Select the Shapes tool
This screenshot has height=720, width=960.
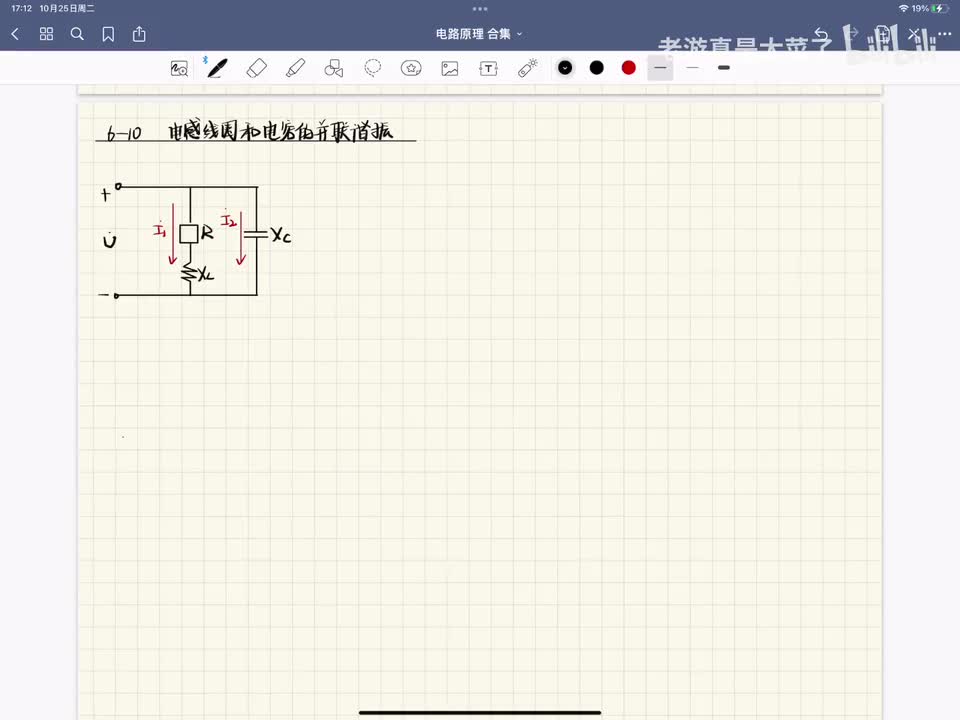point(334,68)
